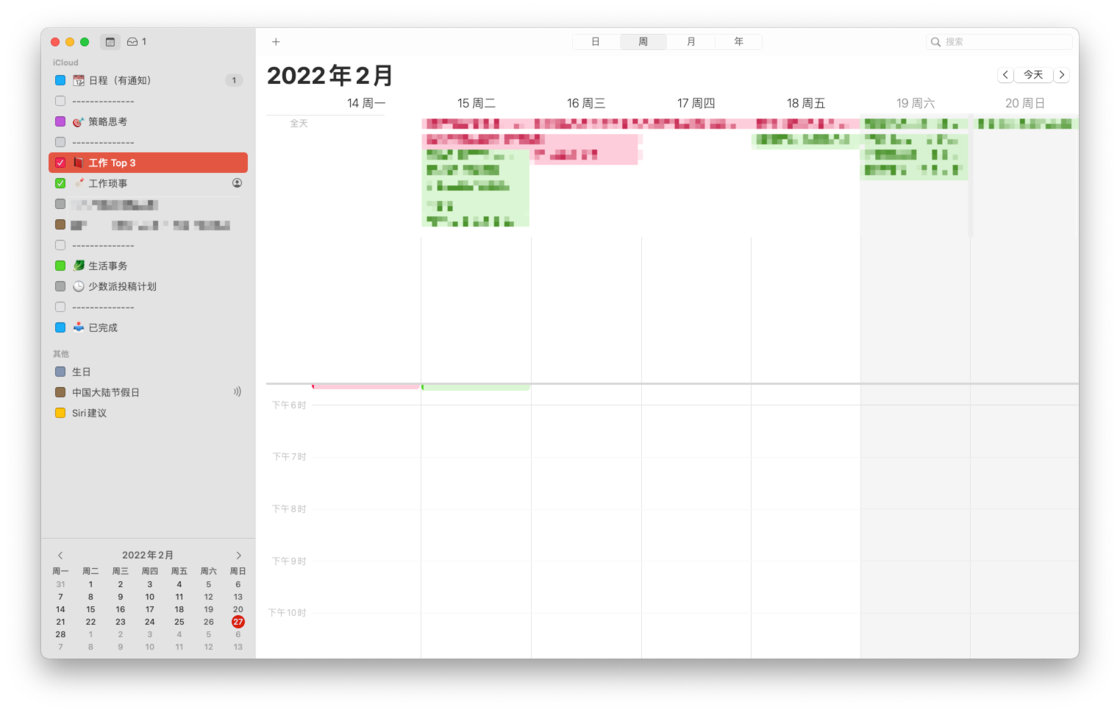Click the 全天 all-day label
Screen dimensions: 1120x713
[x=299, y=124]
